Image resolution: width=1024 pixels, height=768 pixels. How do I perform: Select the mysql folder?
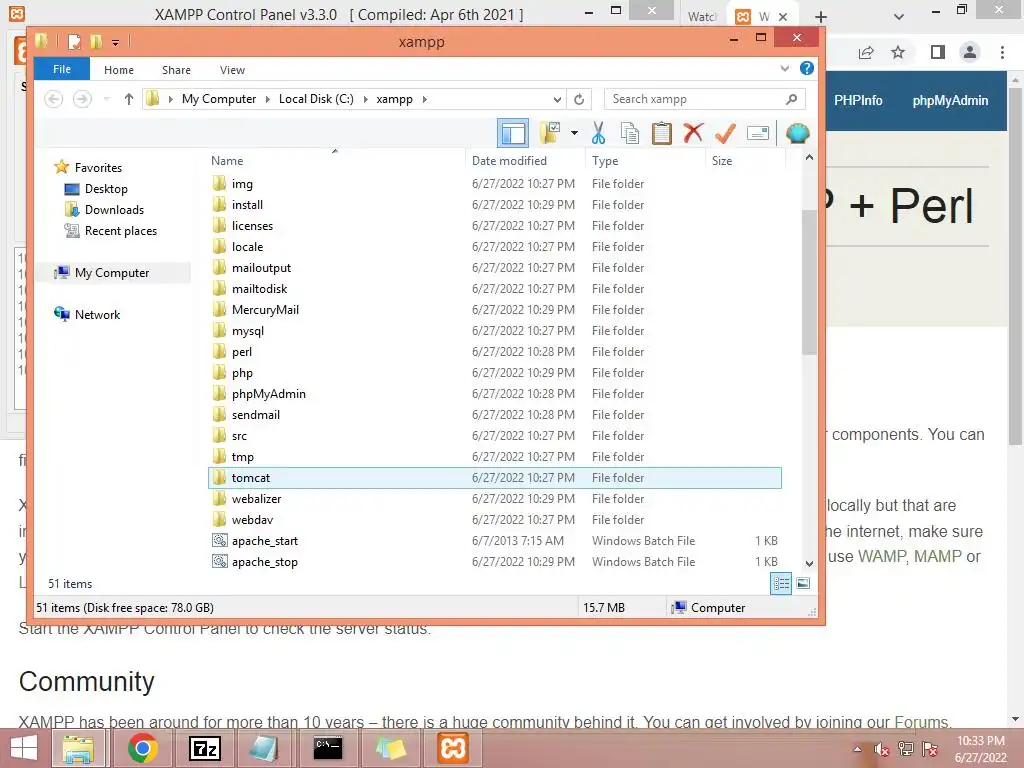[x=494, y=331]
